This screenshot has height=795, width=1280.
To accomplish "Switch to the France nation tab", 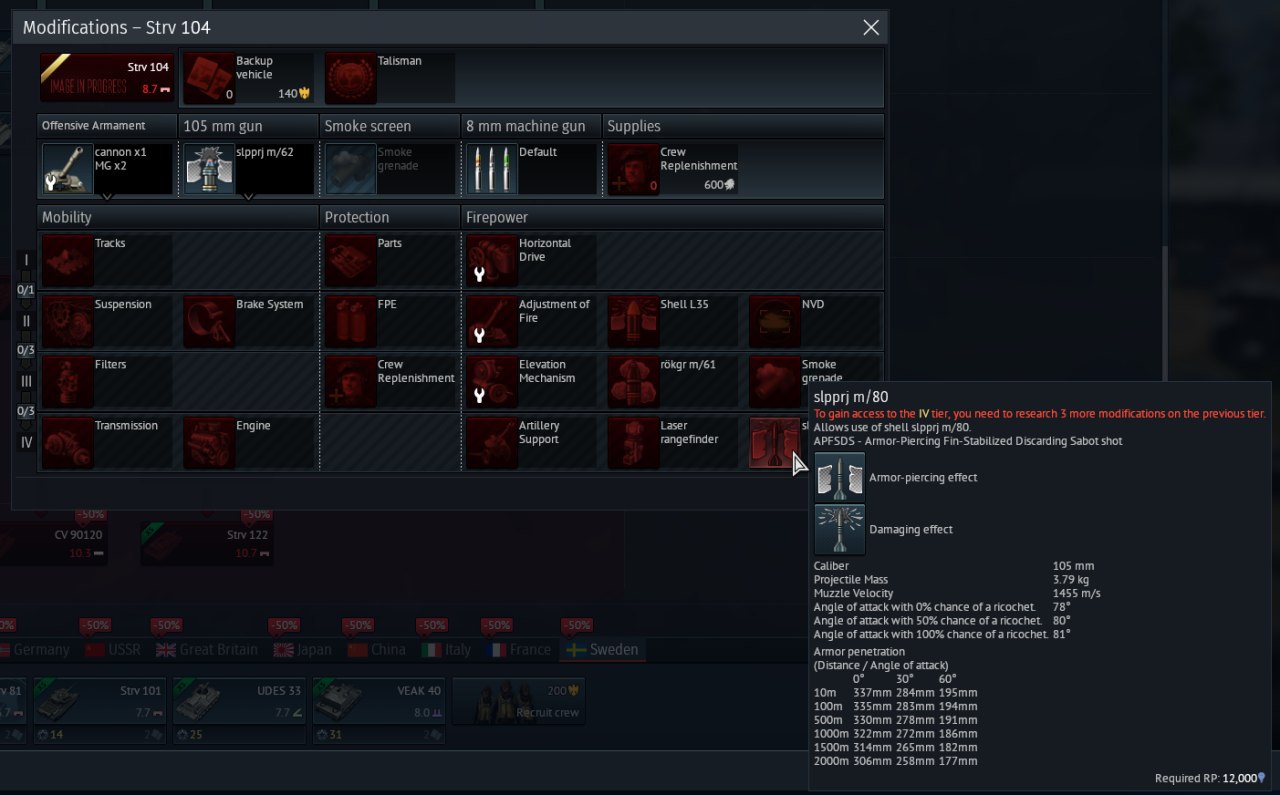I will pyautogui.click(x=519, y=650).
